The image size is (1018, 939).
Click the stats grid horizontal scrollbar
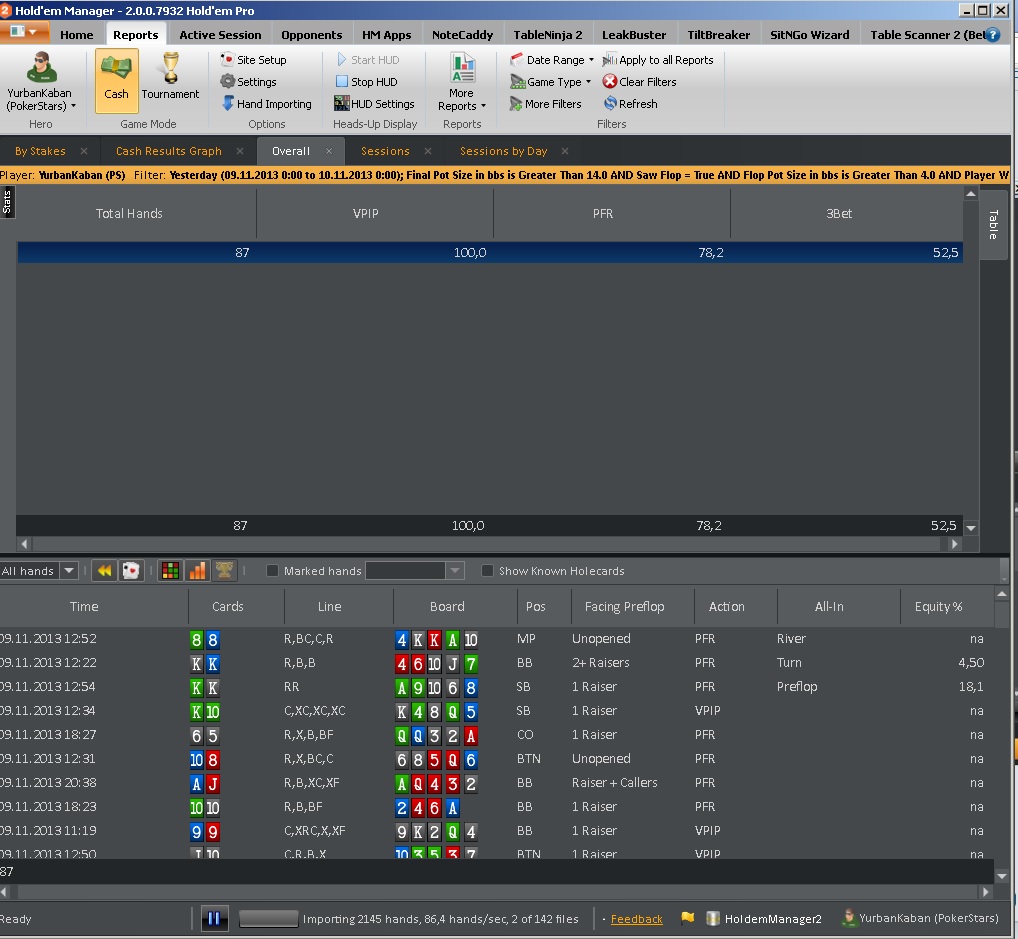486,544
